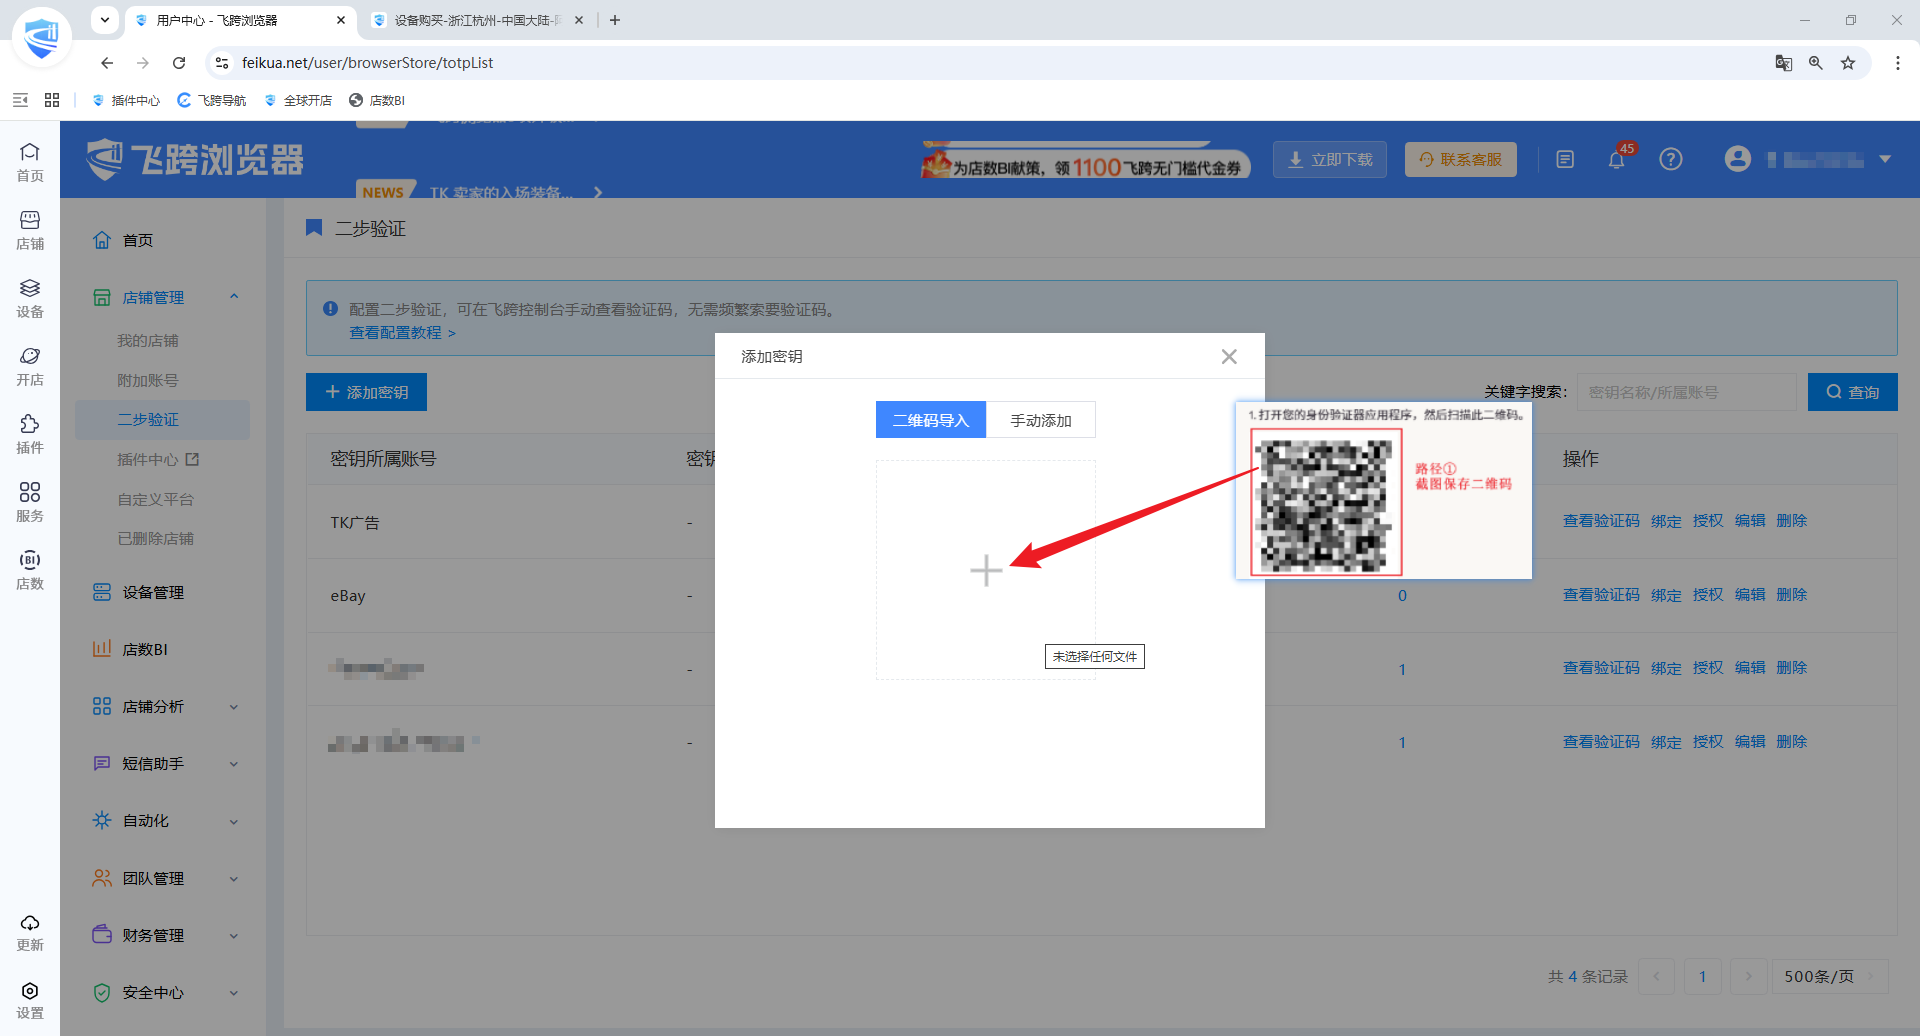Viewport: 1920px width, 1036px height.
Task: Click 联系客服 button
Action: tap(1461, 160)
